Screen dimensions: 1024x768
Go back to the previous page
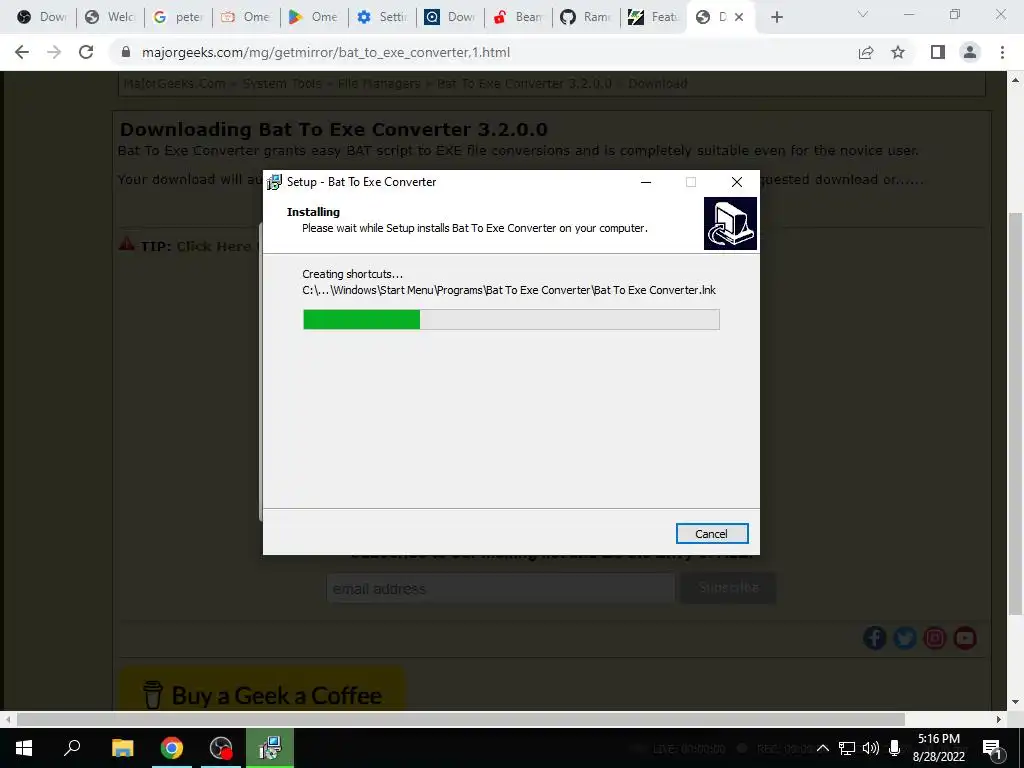tap(22, 52)
